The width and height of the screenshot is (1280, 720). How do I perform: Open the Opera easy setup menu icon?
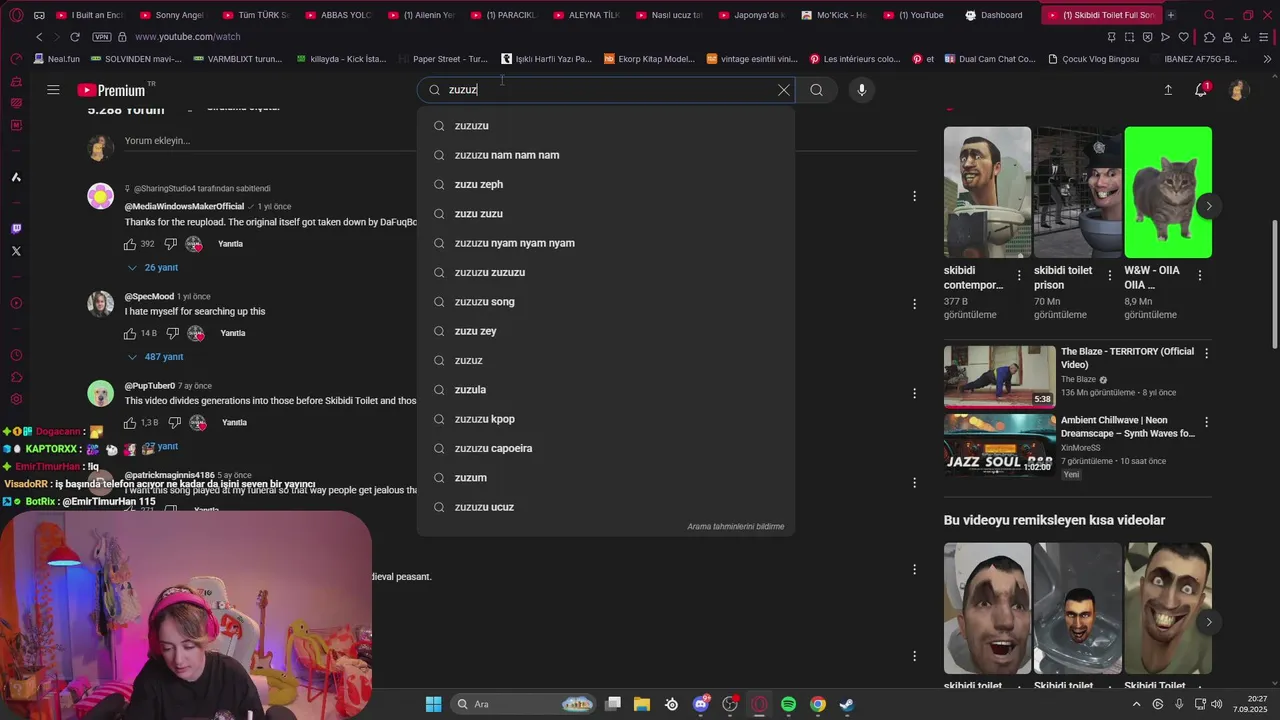[x=1265, y=37]
